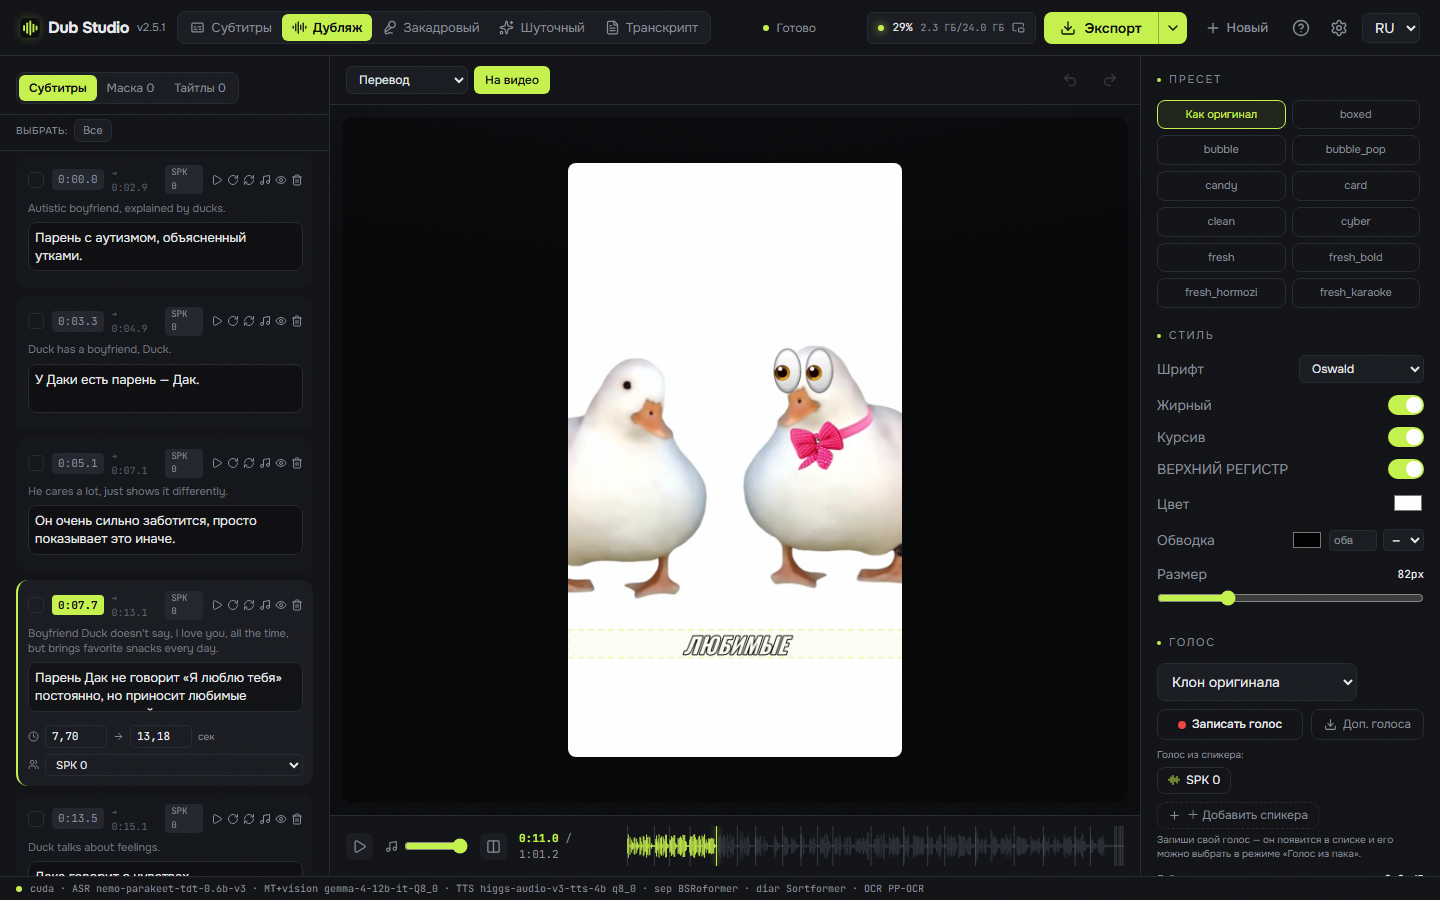Click the single-arrow redo icon in 0:00.0 row
1440x900 pixels.
[233, 180]
